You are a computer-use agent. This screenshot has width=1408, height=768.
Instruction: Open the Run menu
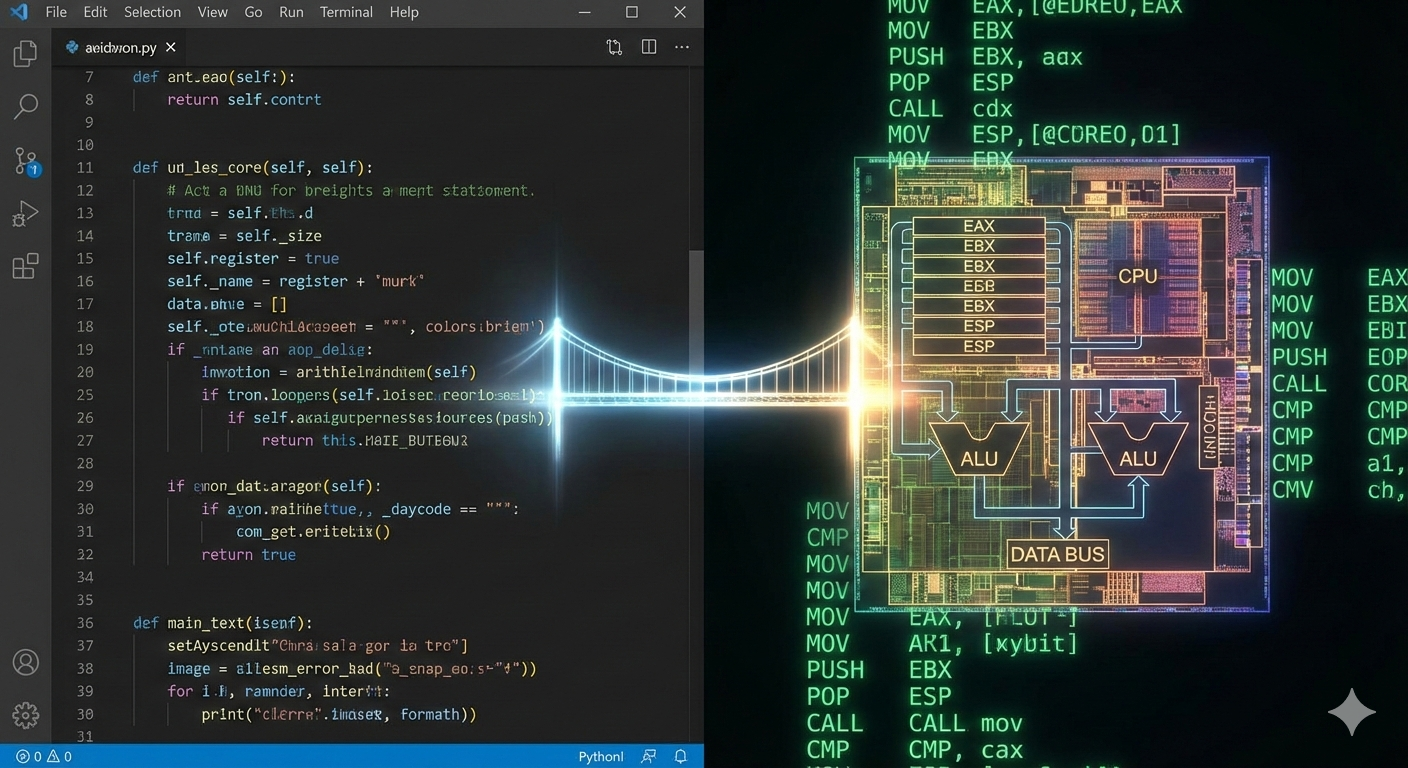click(x=290, y=12)
